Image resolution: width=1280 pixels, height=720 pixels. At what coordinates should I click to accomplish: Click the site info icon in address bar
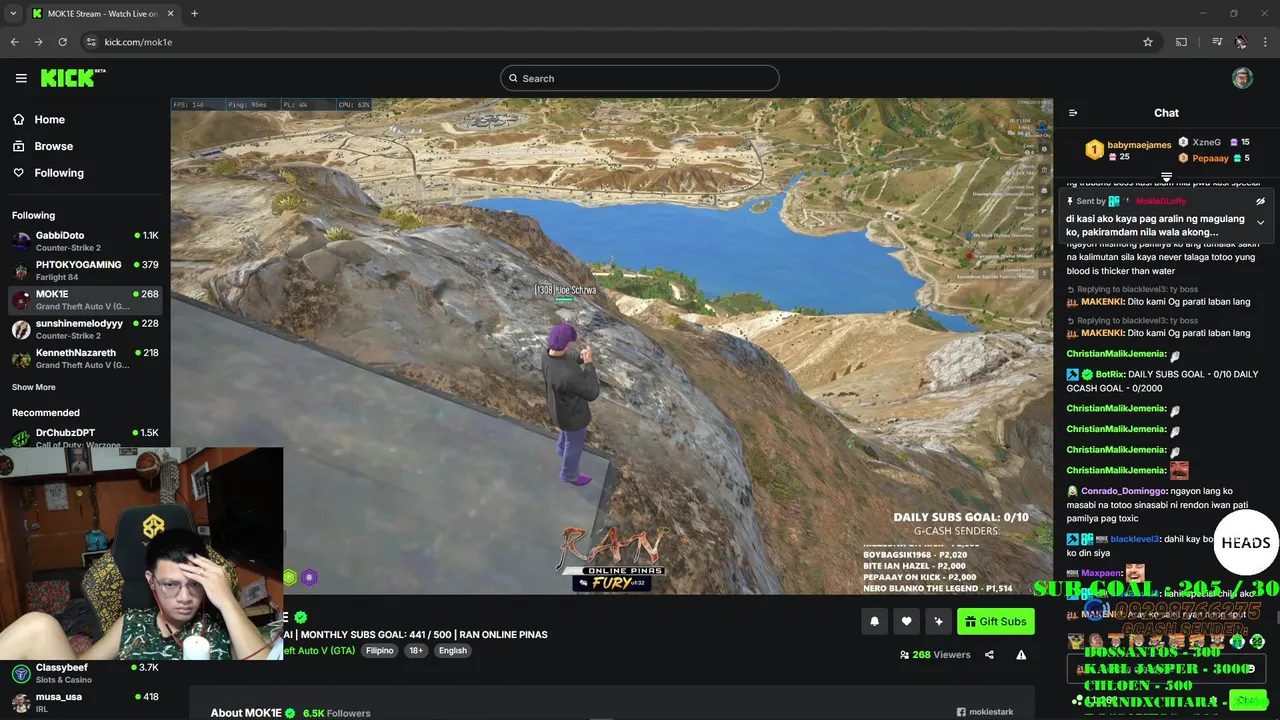pos(91,42)
